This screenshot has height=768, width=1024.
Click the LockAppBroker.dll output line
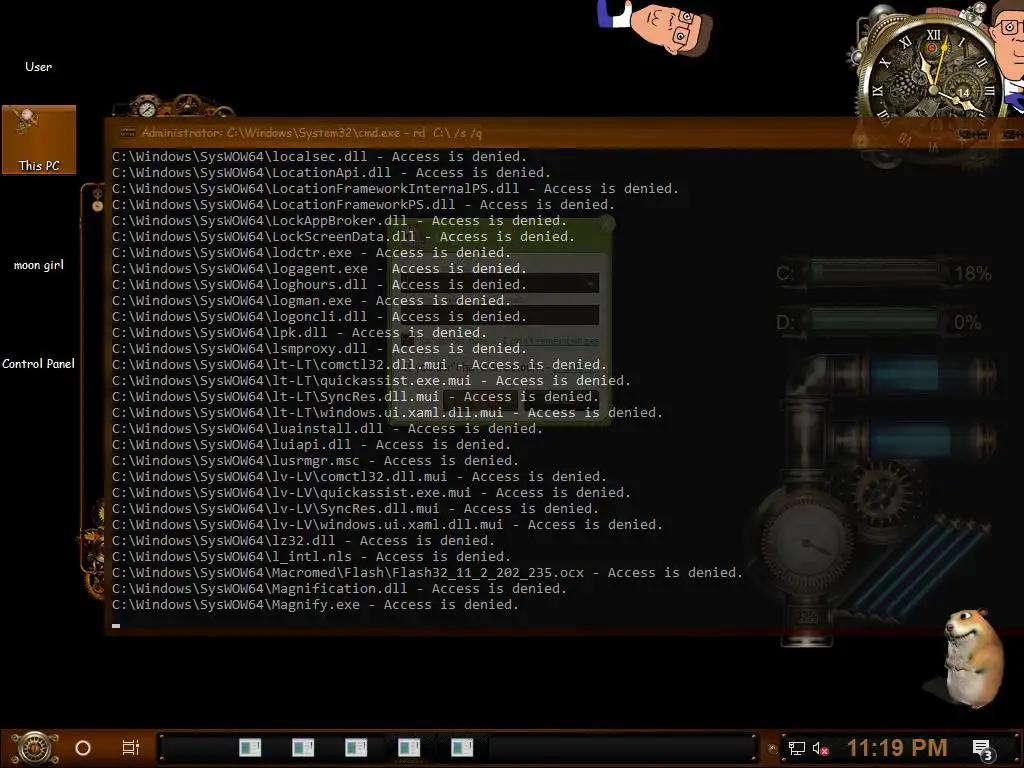(x=339, y=221)
